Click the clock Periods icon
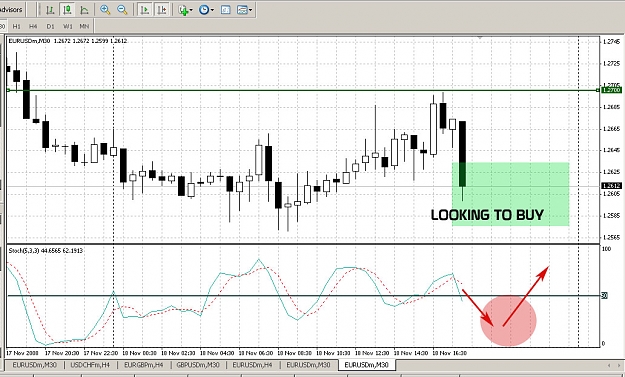The width and height of the screenshot is (625, 377). pos(204,10)
